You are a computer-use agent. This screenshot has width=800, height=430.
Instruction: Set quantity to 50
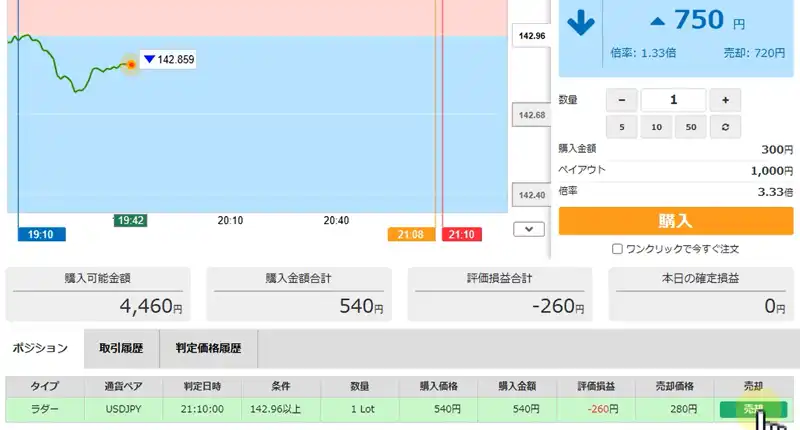tap(691, 127)
